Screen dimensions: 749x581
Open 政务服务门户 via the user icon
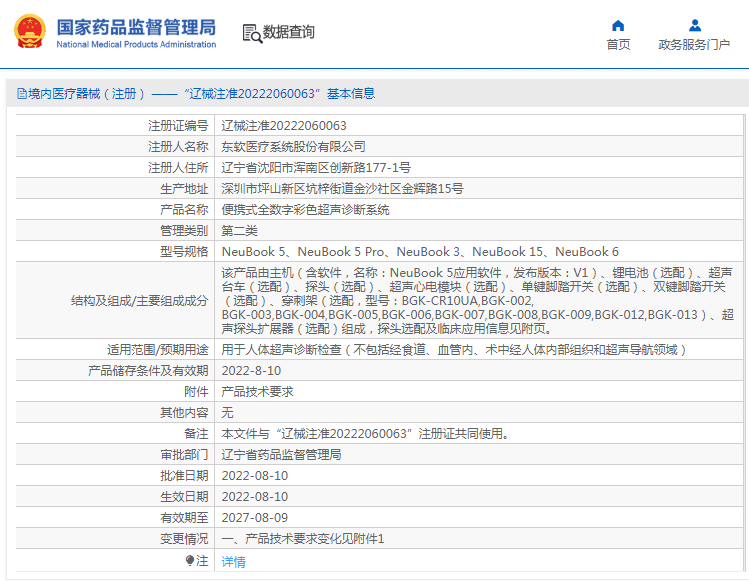point(695,25)
